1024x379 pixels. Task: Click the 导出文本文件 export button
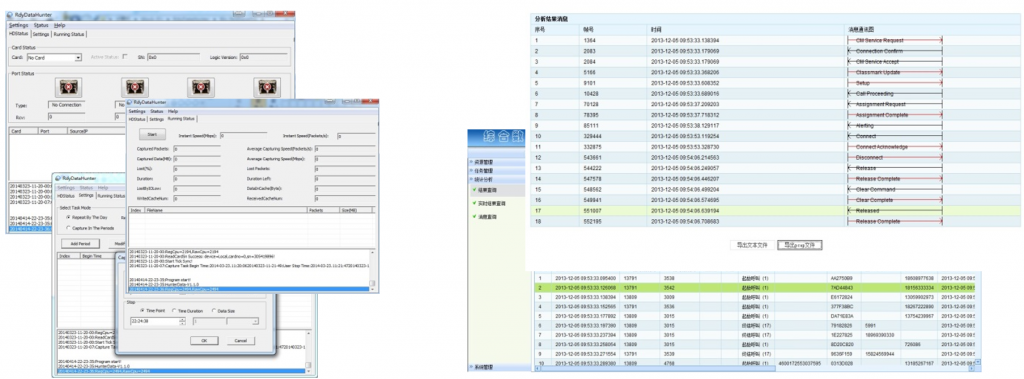pos(753,245)
